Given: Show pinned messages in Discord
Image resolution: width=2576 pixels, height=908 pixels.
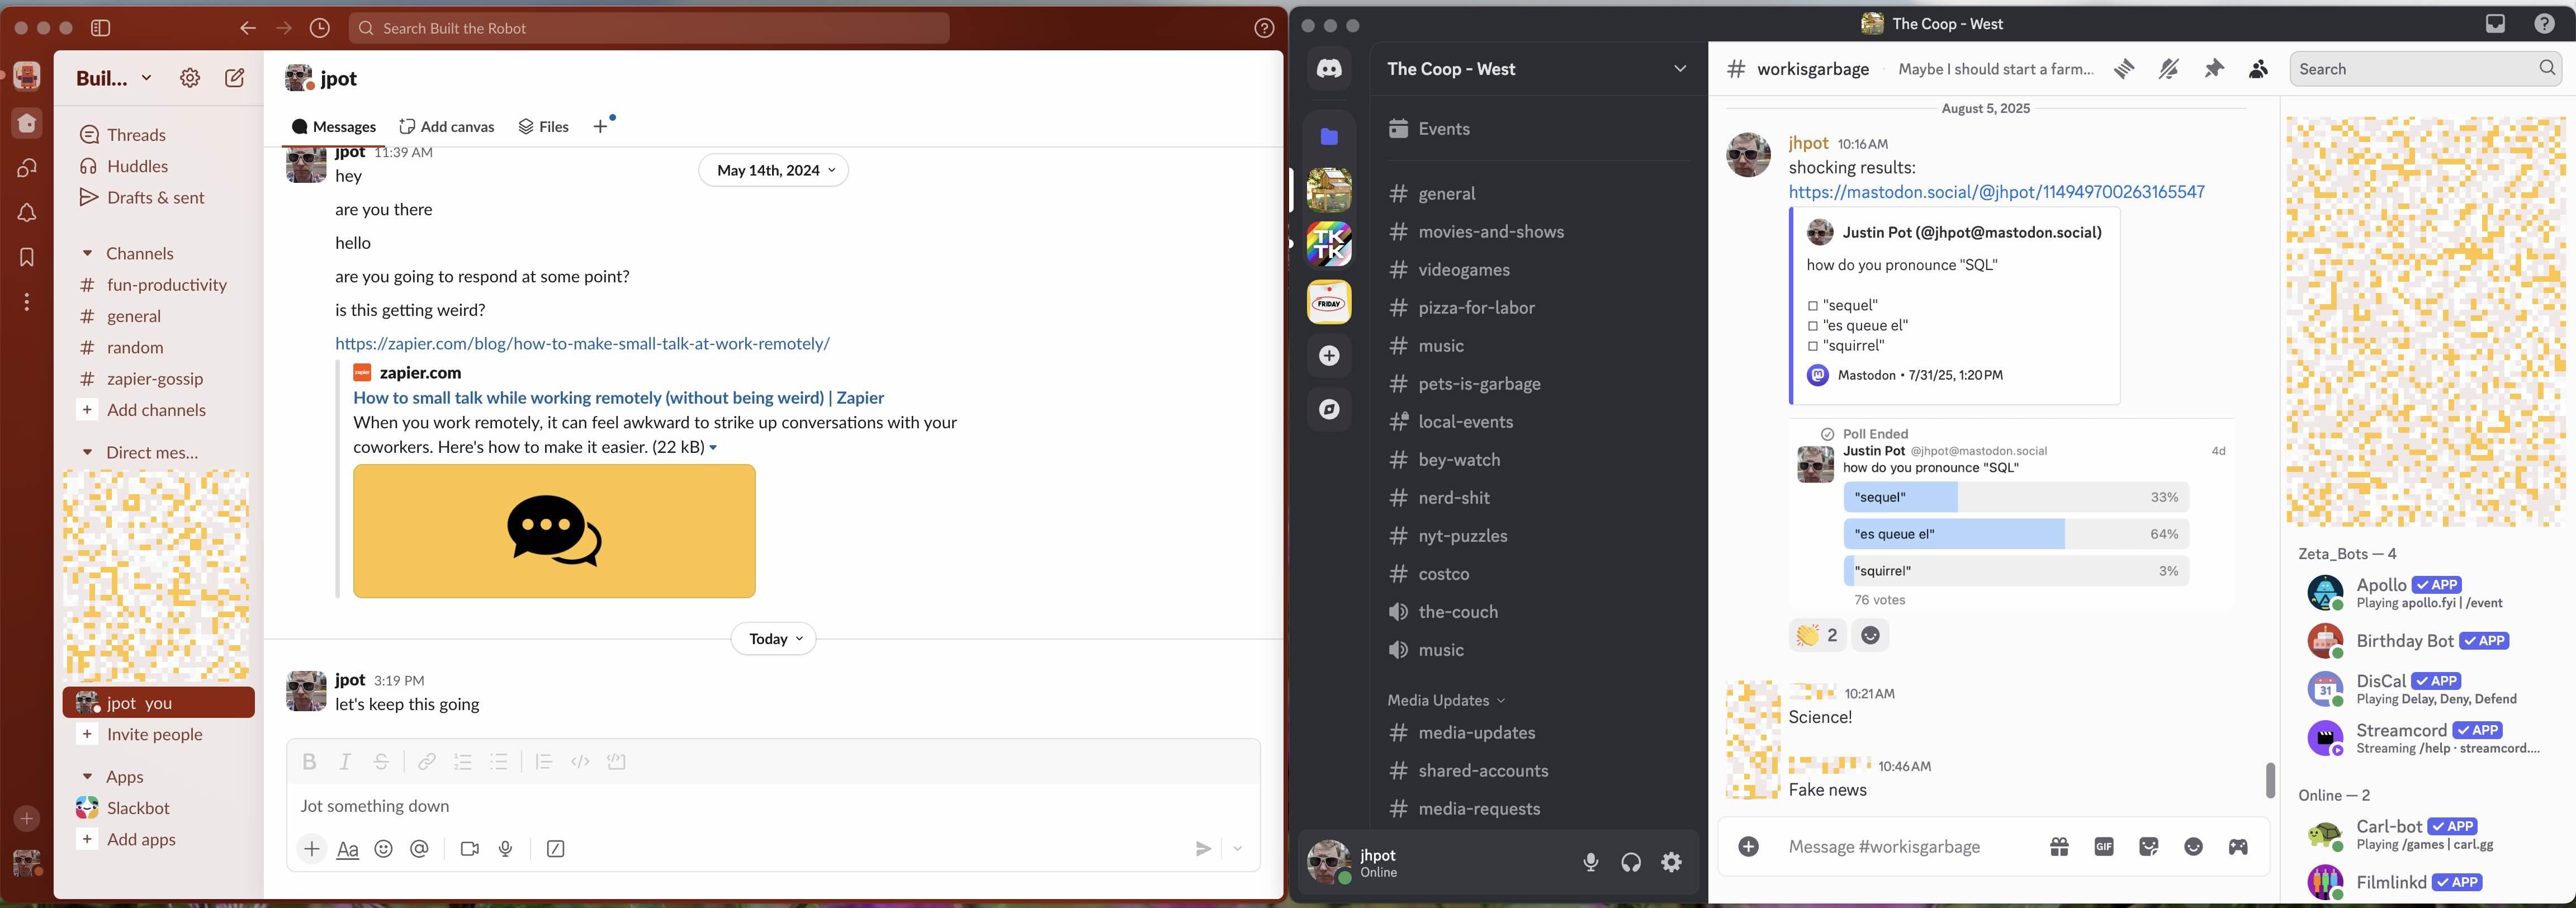Looking at the screenshot, I should tap(2214, 69).
